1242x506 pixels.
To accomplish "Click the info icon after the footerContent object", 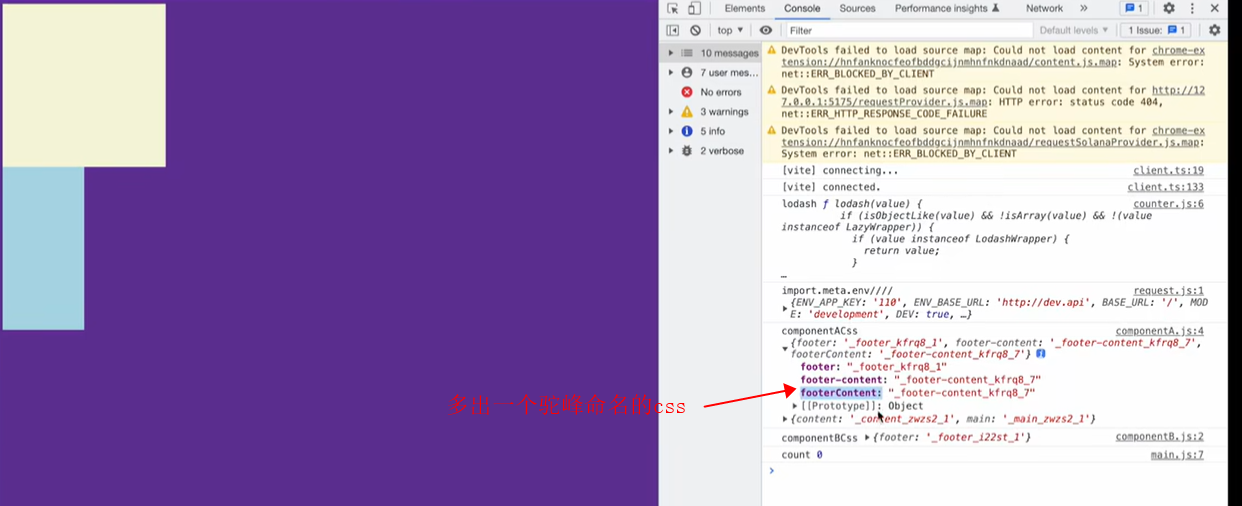I will [1041, 354].
